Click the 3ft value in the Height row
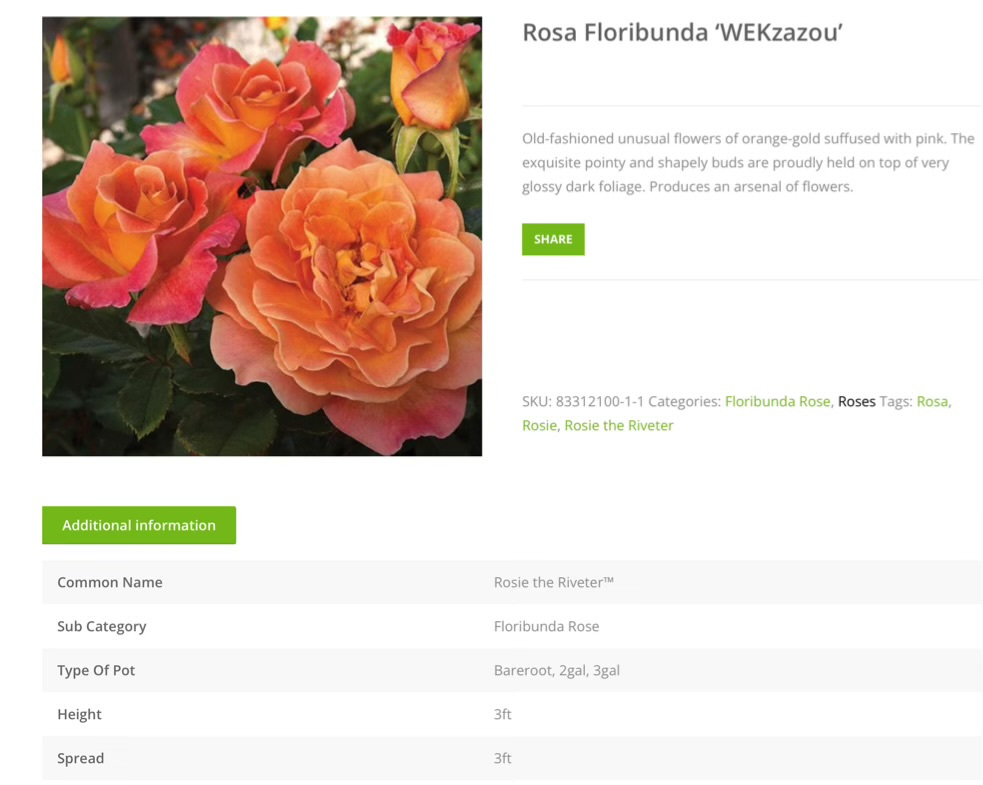 pos(503,714)
